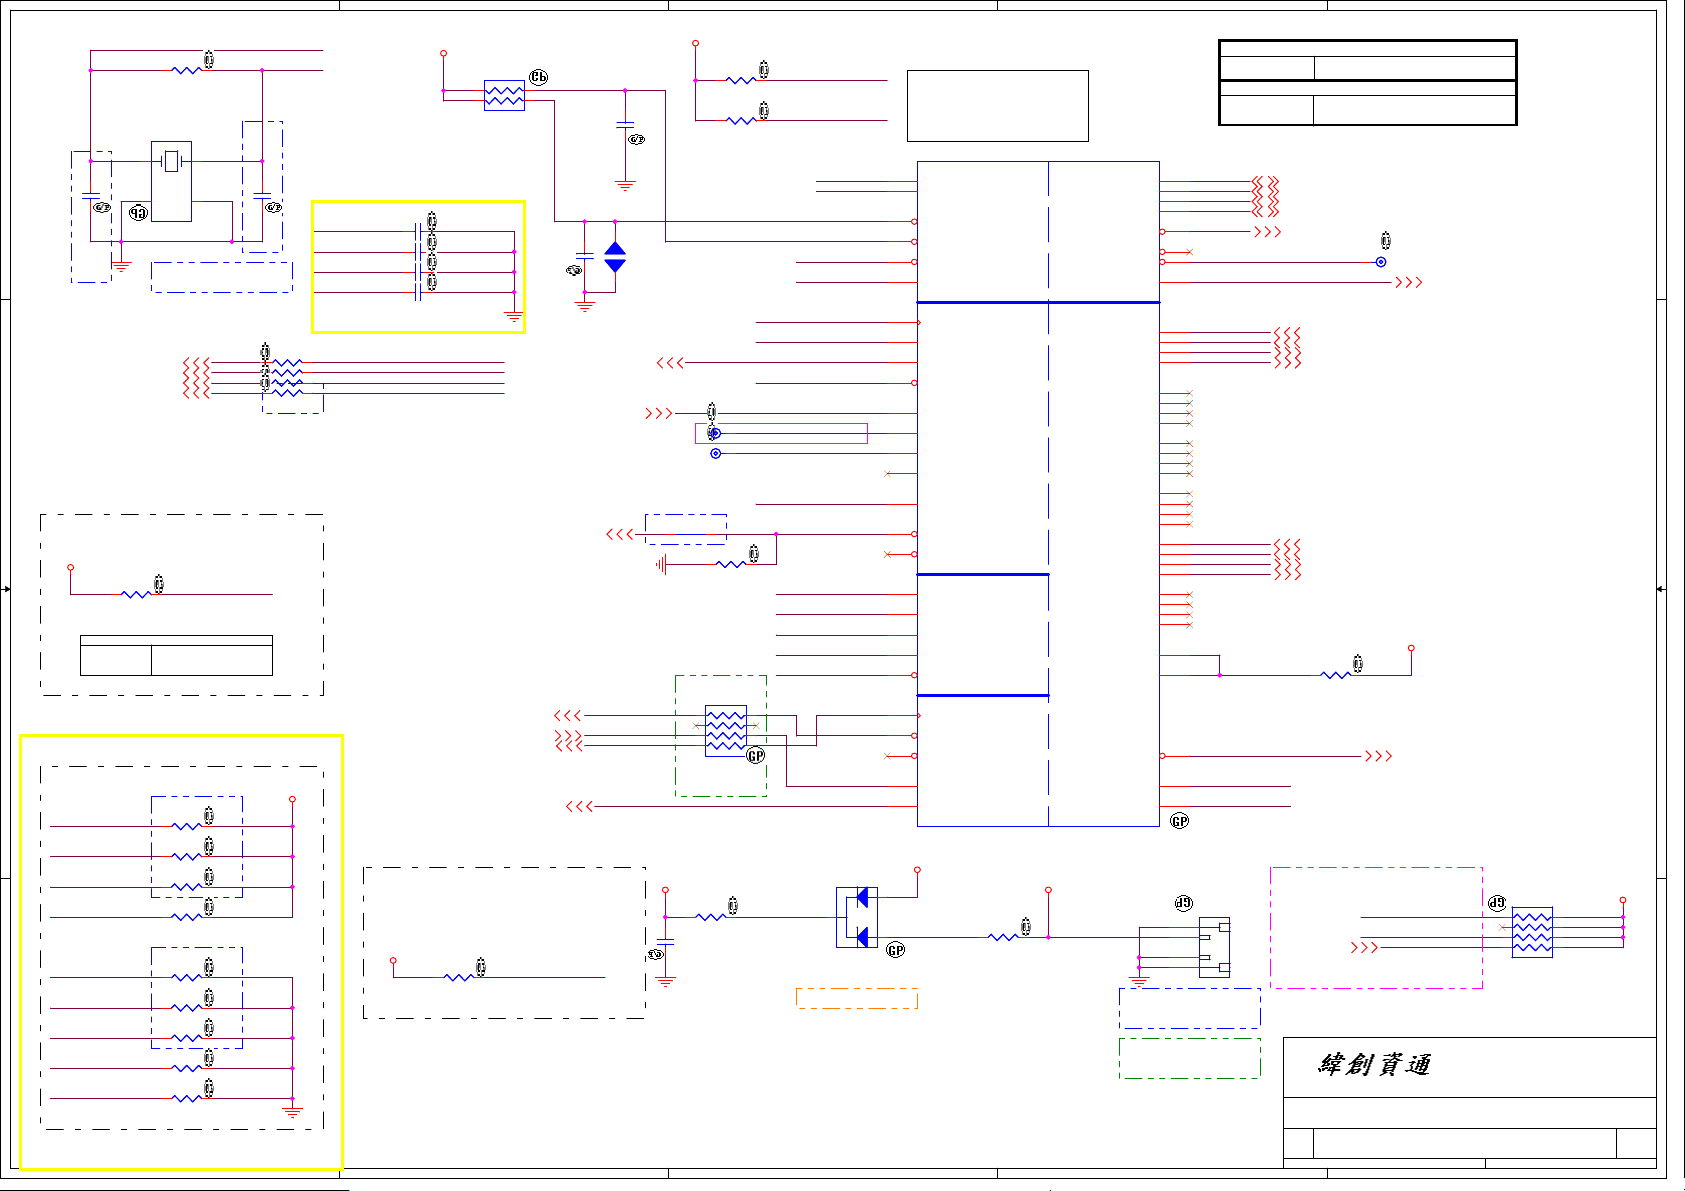Click the resistor between diode and connector
The width and height of the screenshot is (1685, 1191).
tap(1003, 937)
